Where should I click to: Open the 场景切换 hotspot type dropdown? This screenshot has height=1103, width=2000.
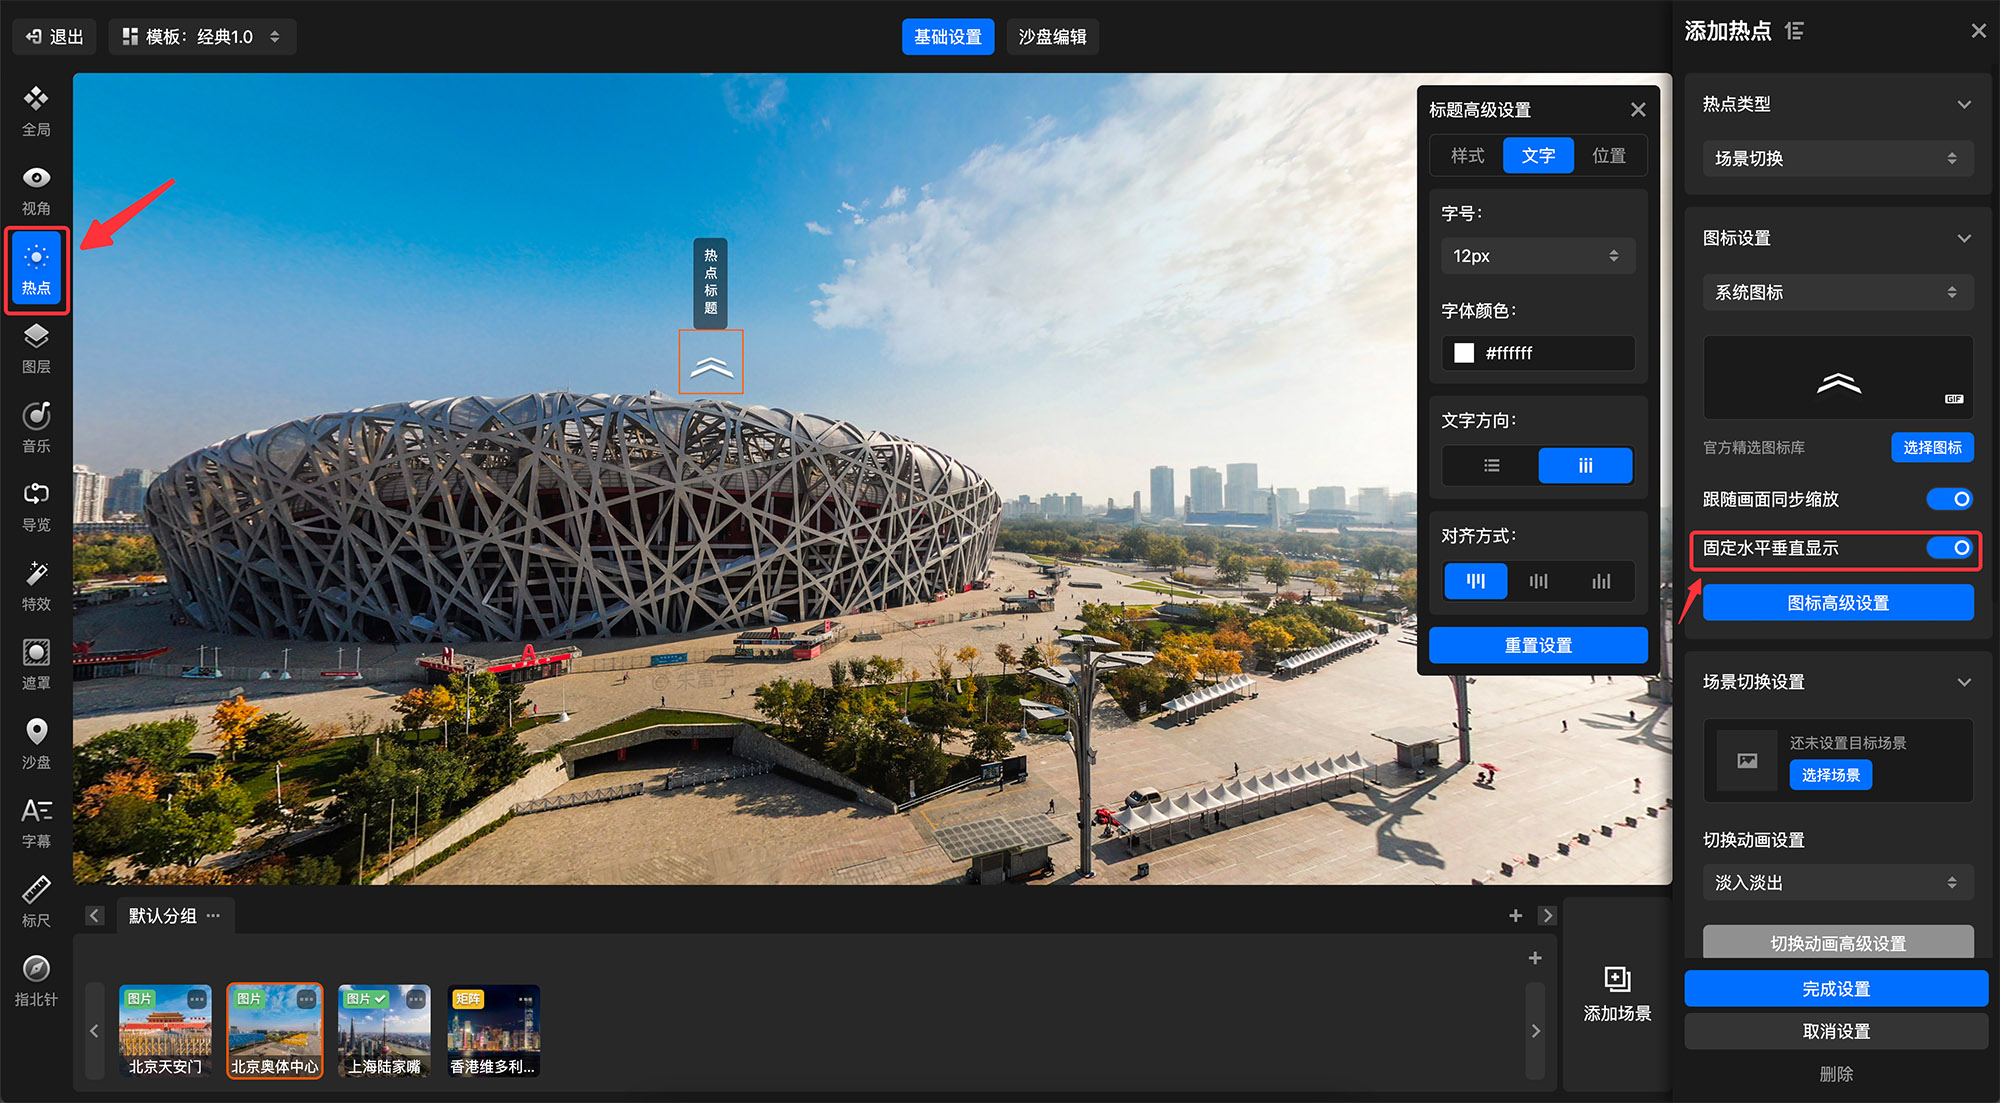click(1837, 158)
